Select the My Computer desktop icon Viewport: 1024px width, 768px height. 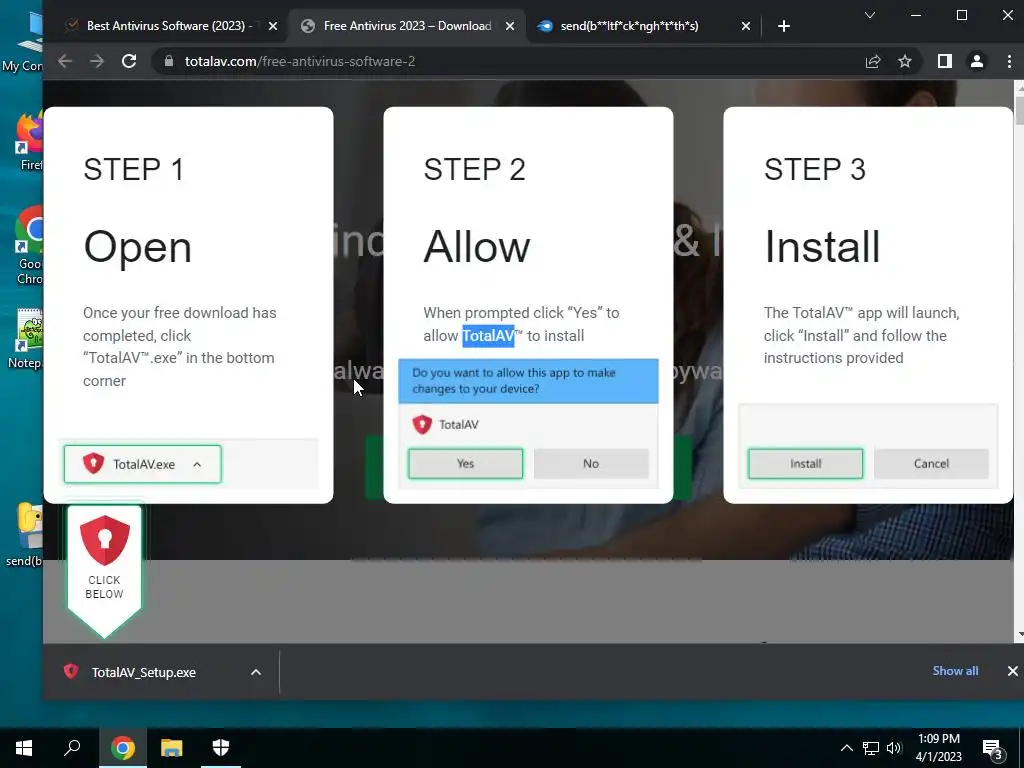[x=22, y=42]
